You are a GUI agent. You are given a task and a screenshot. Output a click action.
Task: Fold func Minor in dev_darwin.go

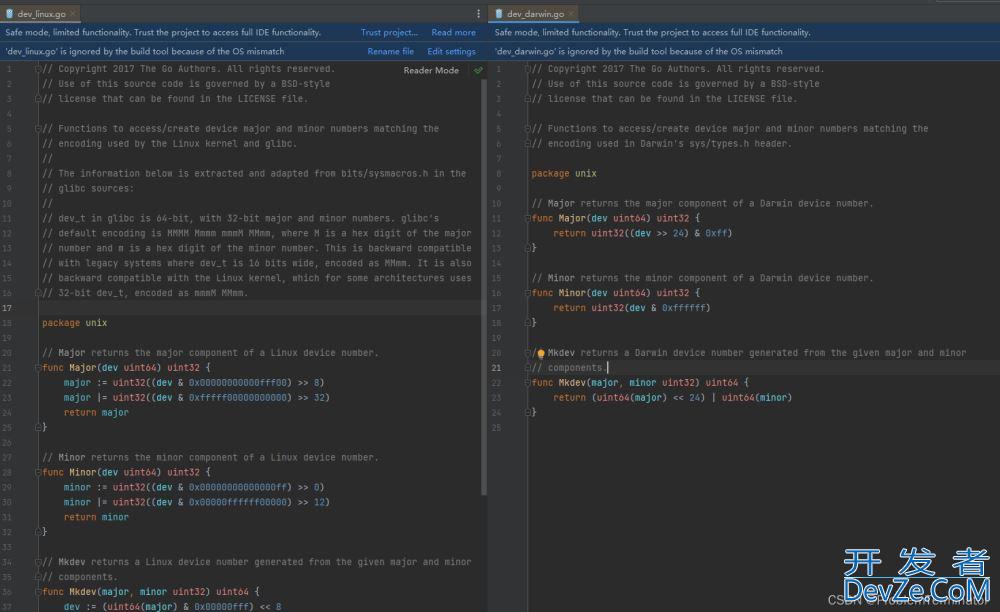527,293
